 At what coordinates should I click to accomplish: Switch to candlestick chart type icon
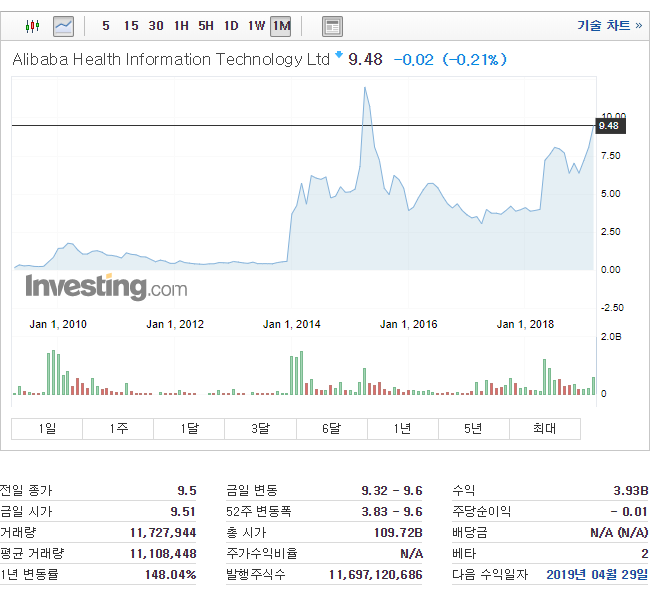pos(32,26)
